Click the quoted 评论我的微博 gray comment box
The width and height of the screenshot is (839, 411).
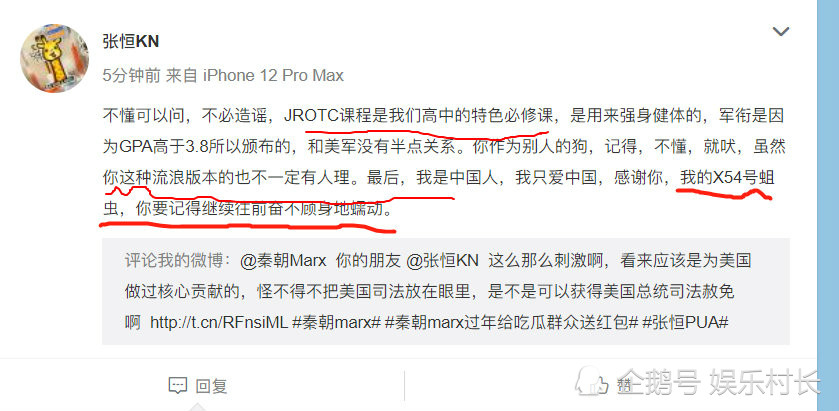[x=446, y=291]
